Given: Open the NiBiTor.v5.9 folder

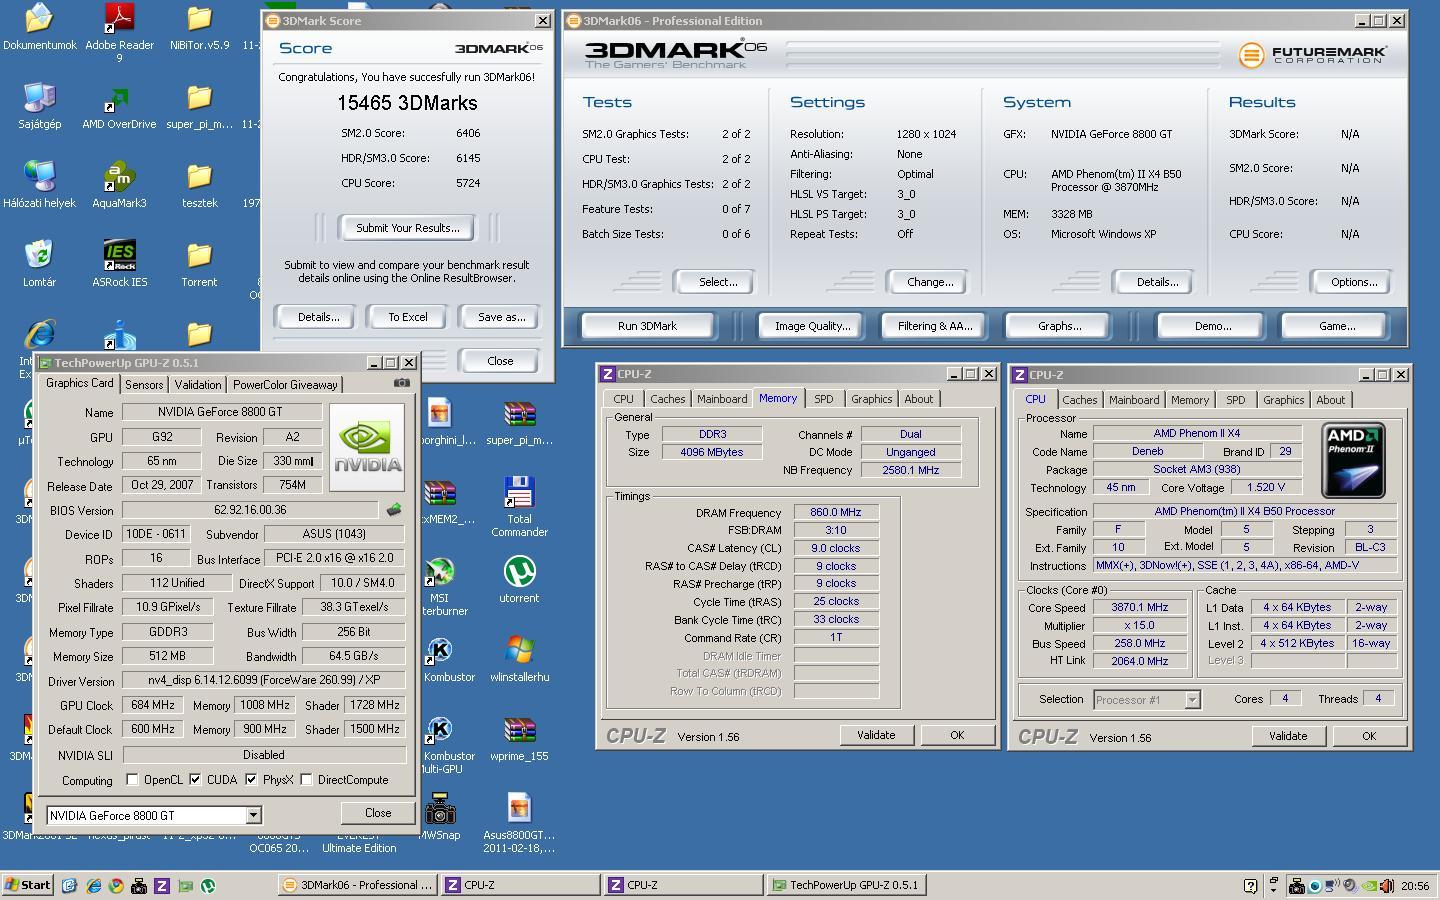Looking at the screenshot, I should [199, 27].
